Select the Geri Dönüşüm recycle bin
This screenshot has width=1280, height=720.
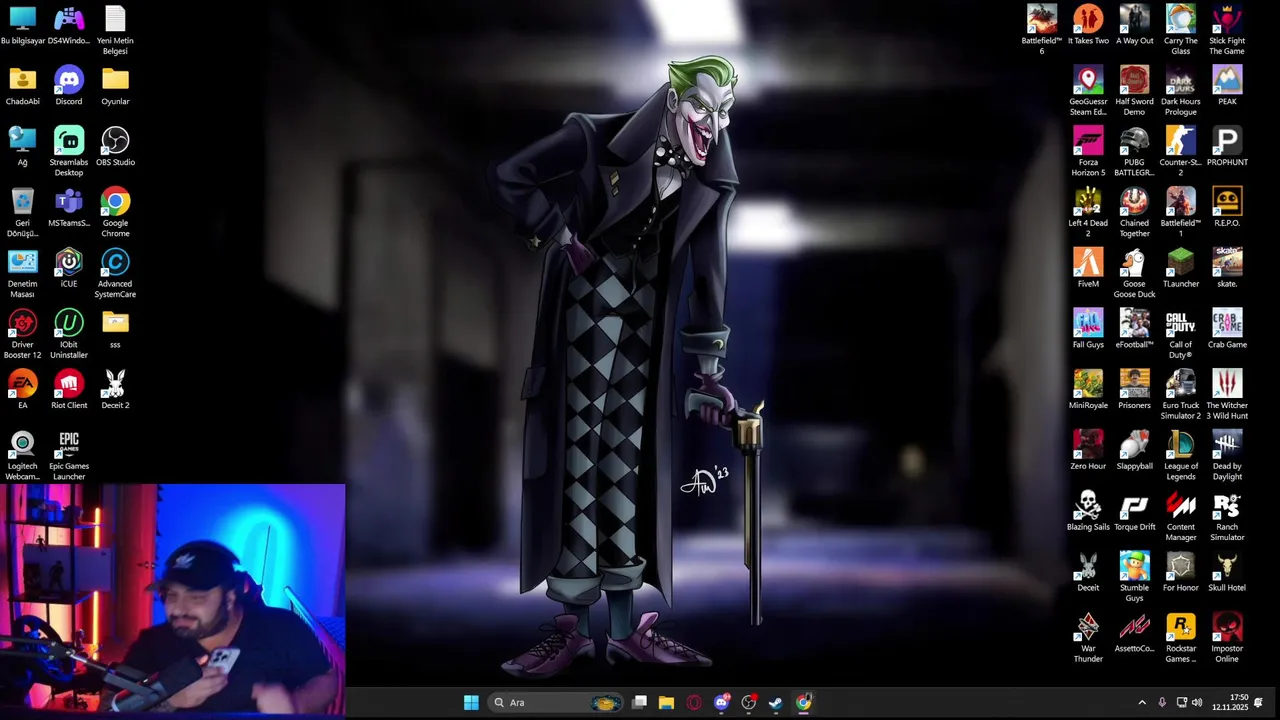point(22,201)
